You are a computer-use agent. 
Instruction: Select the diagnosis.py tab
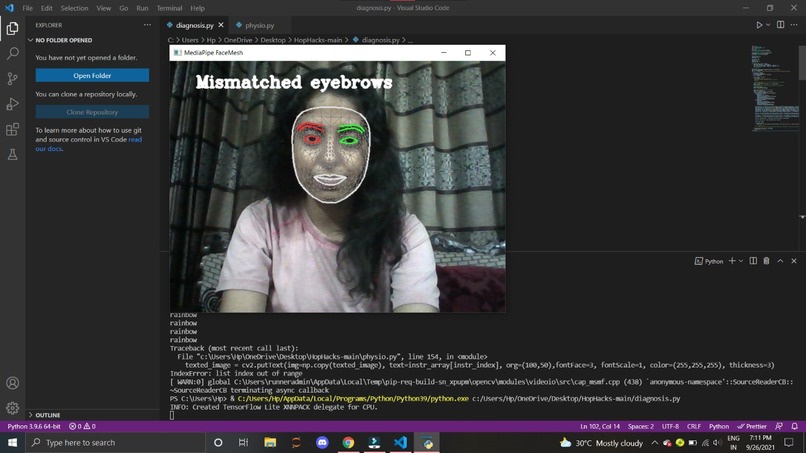[x=194, y=25]
